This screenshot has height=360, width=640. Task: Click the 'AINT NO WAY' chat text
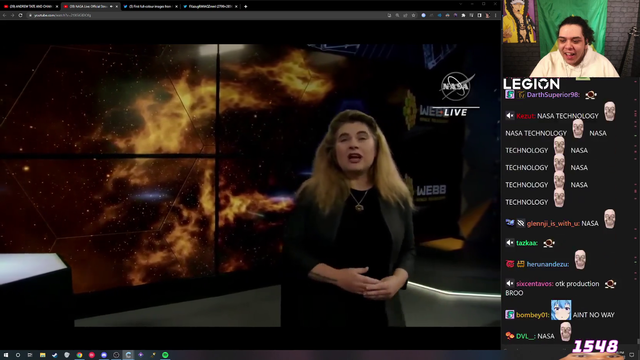[x=593, y=315]
